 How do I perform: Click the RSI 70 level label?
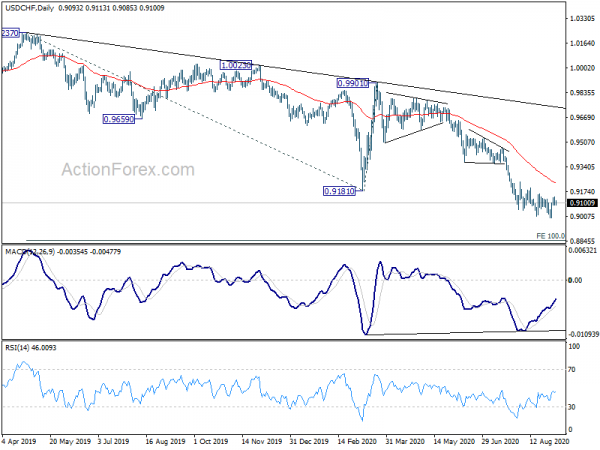click(x=572, y=370)
